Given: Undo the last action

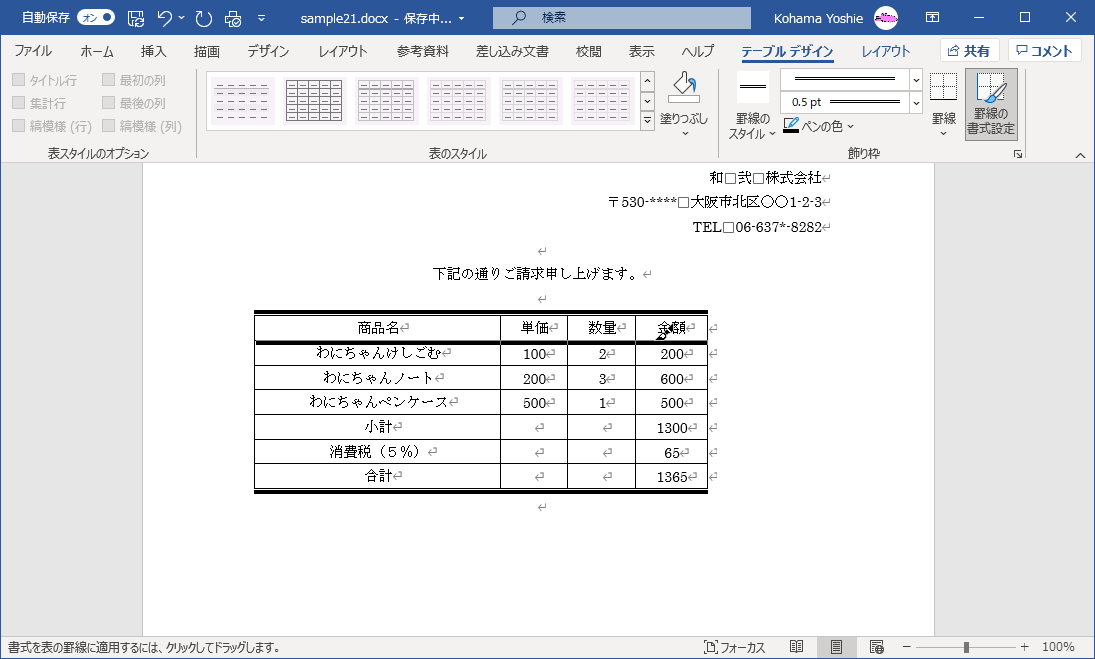Looking at the screenshot, I should [x=165, y=18].
